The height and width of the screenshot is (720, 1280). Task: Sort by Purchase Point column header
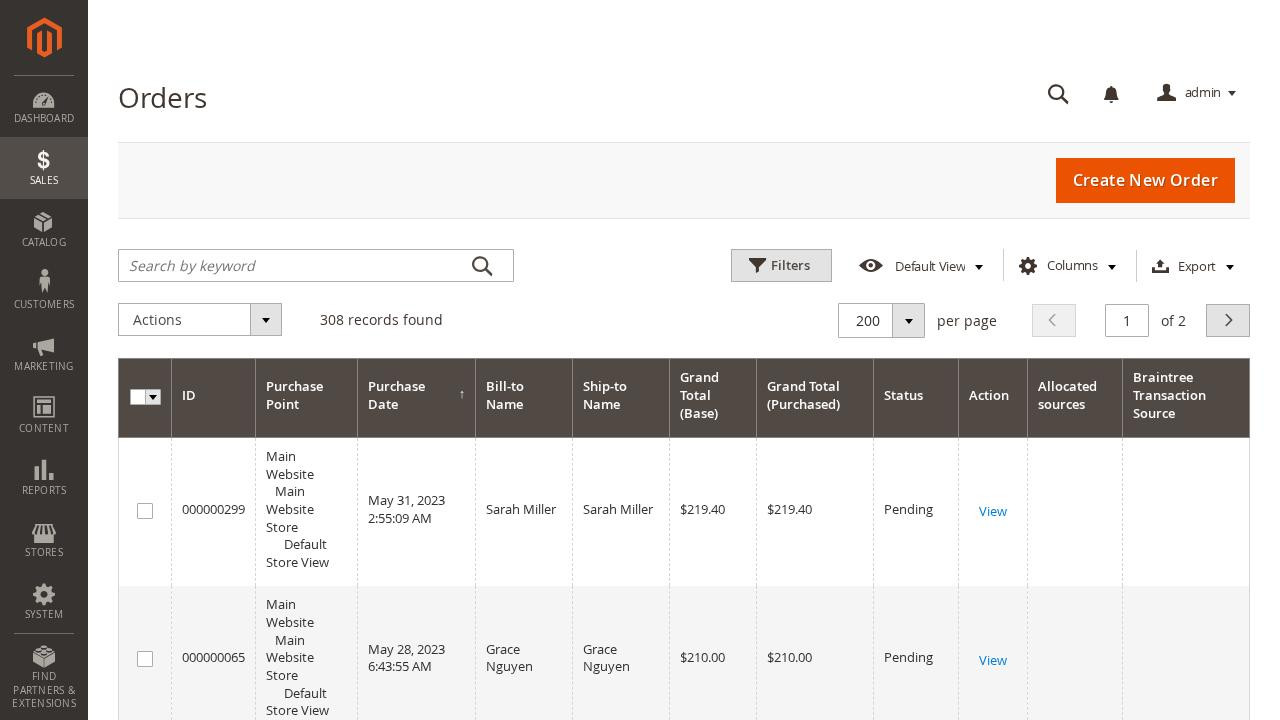coord(306,397)
